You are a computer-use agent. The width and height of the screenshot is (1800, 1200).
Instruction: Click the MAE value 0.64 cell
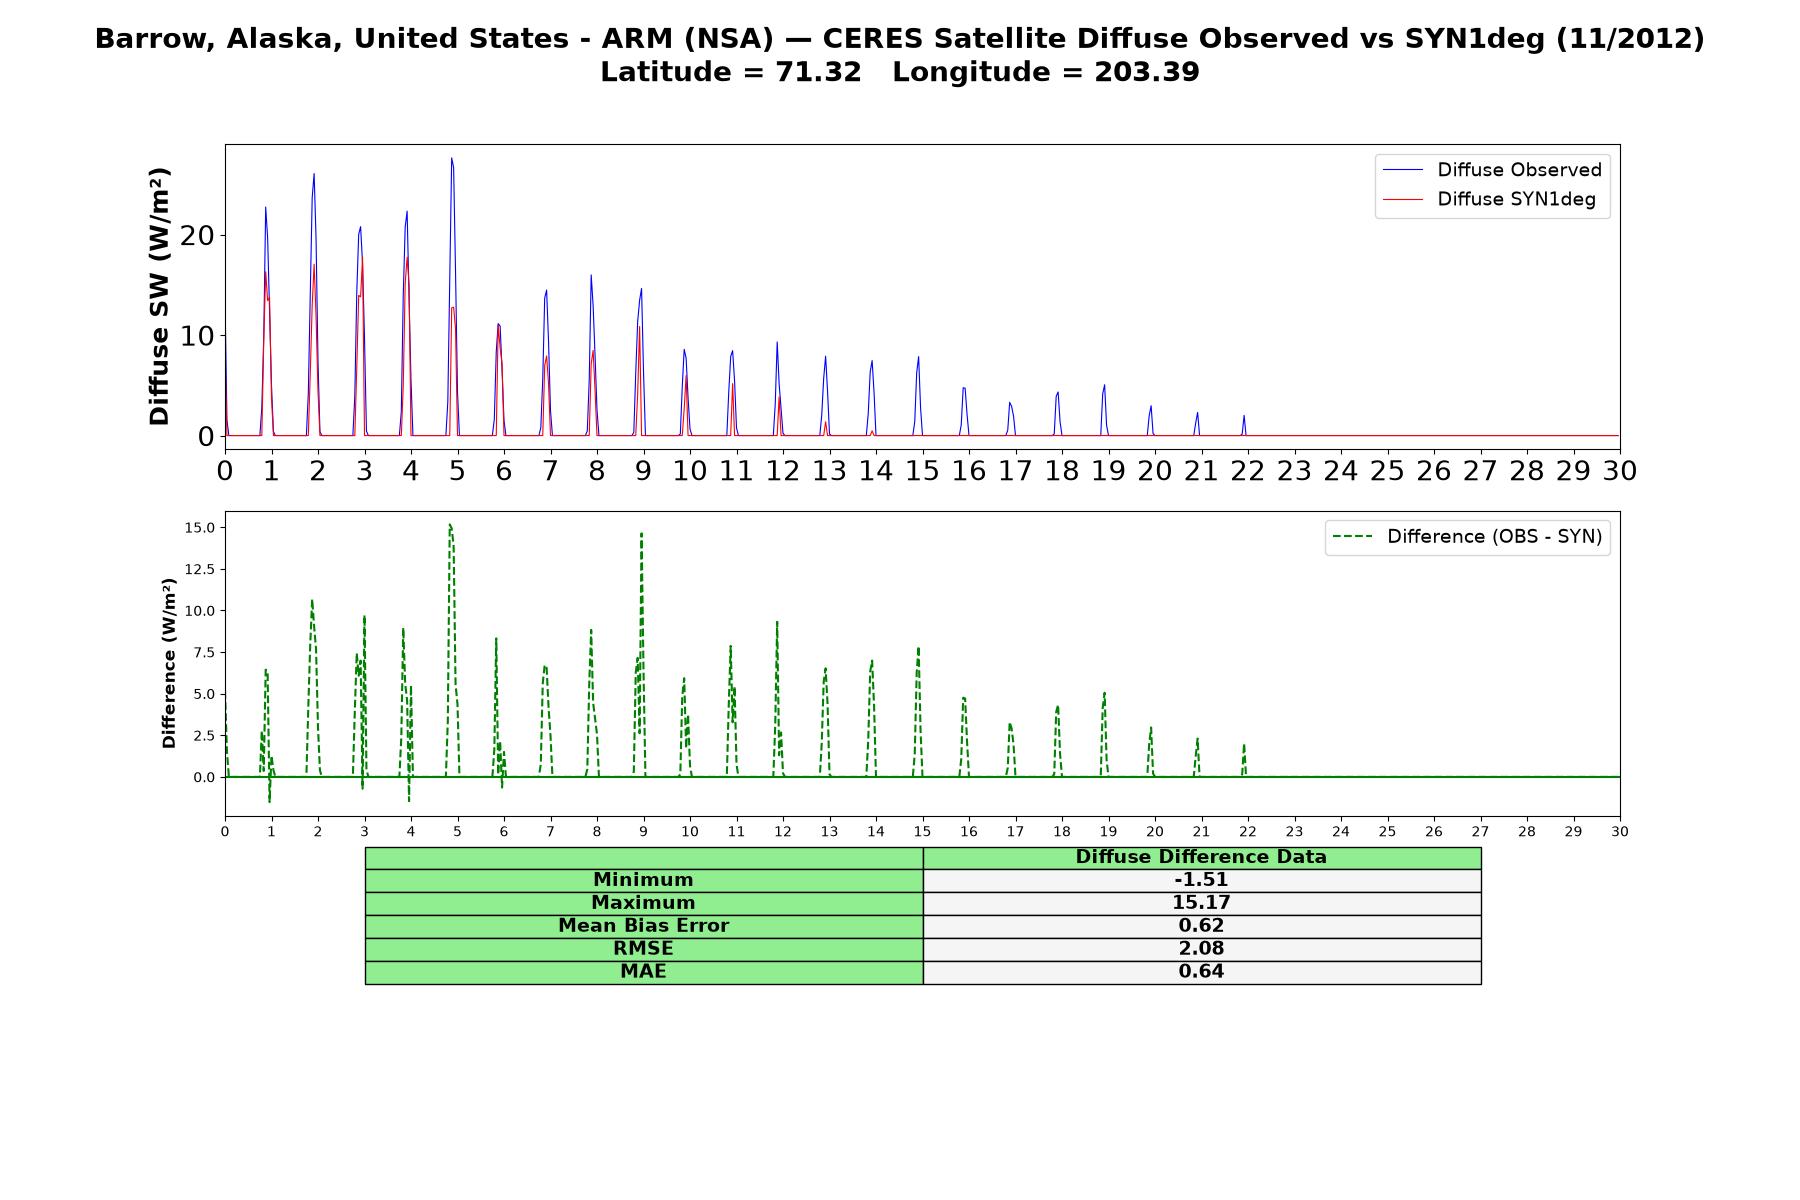1201,972
